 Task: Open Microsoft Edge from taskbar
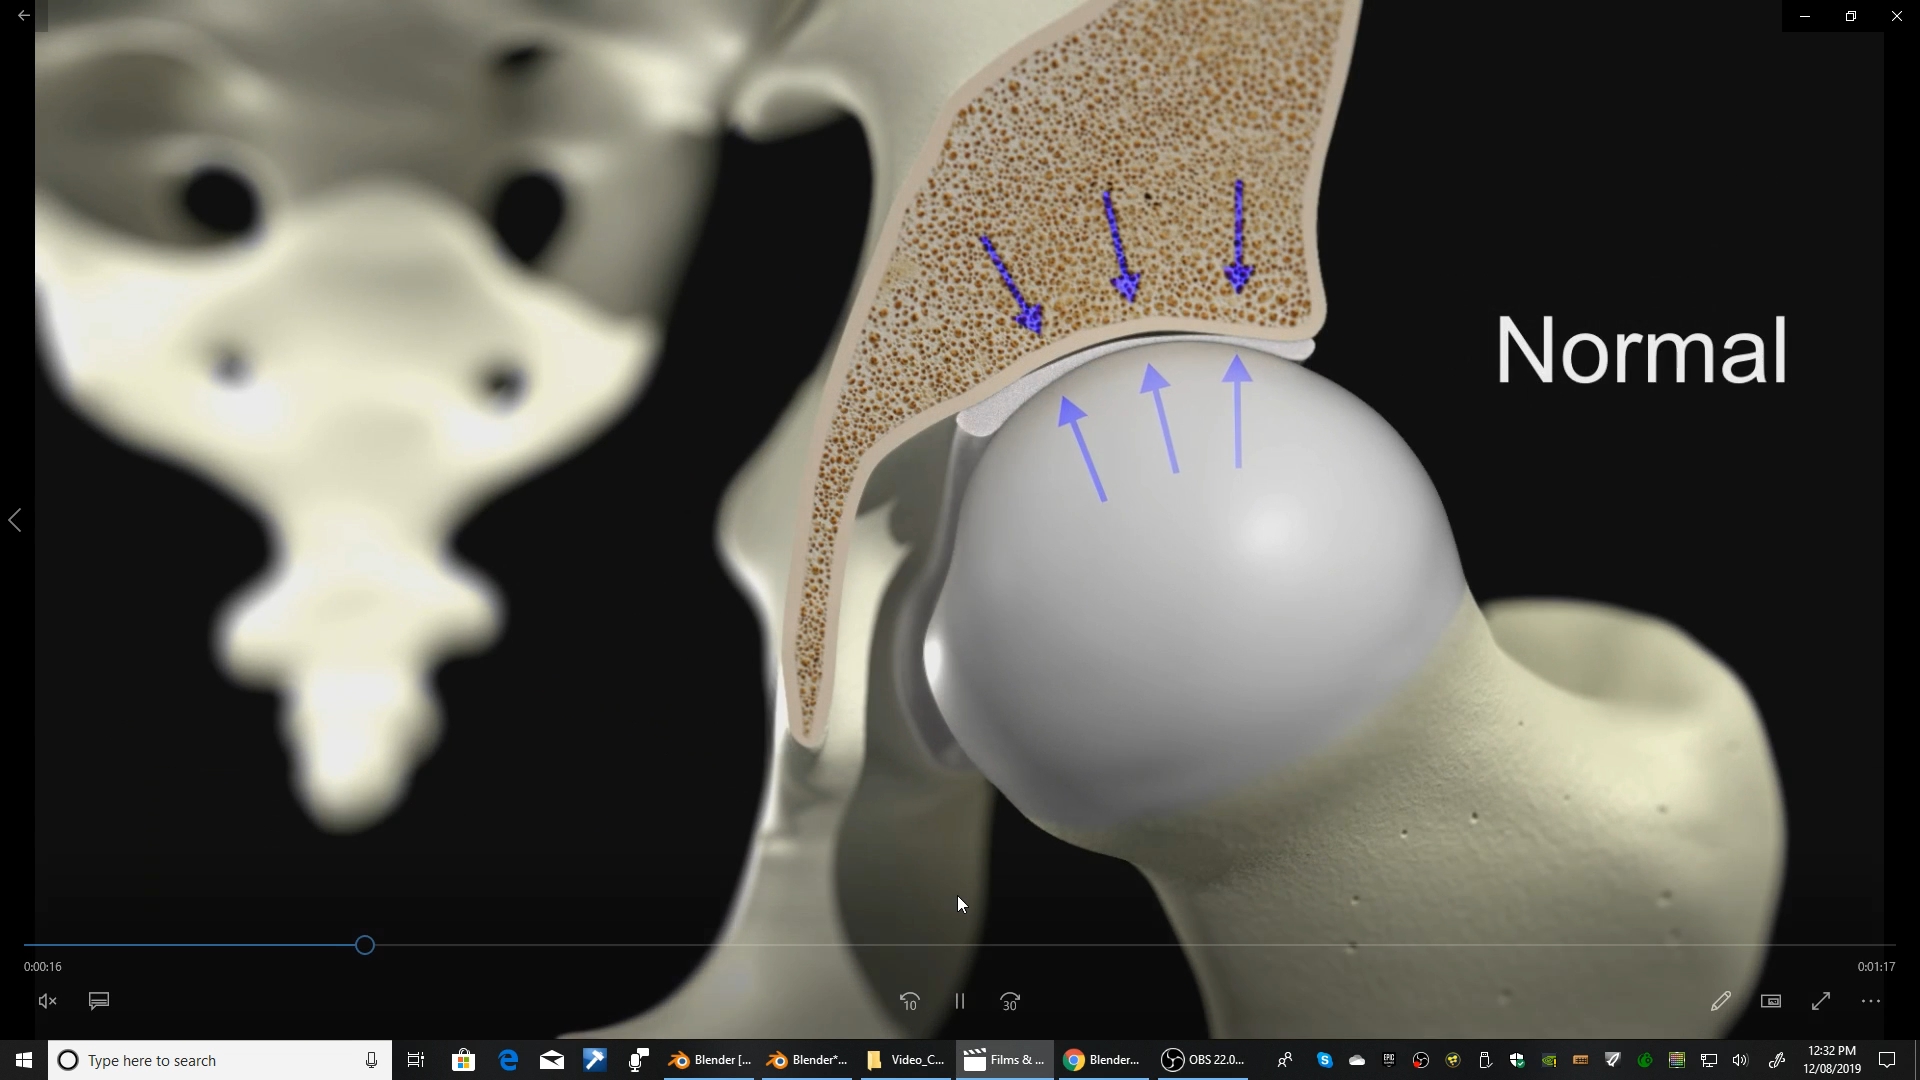508,1060
